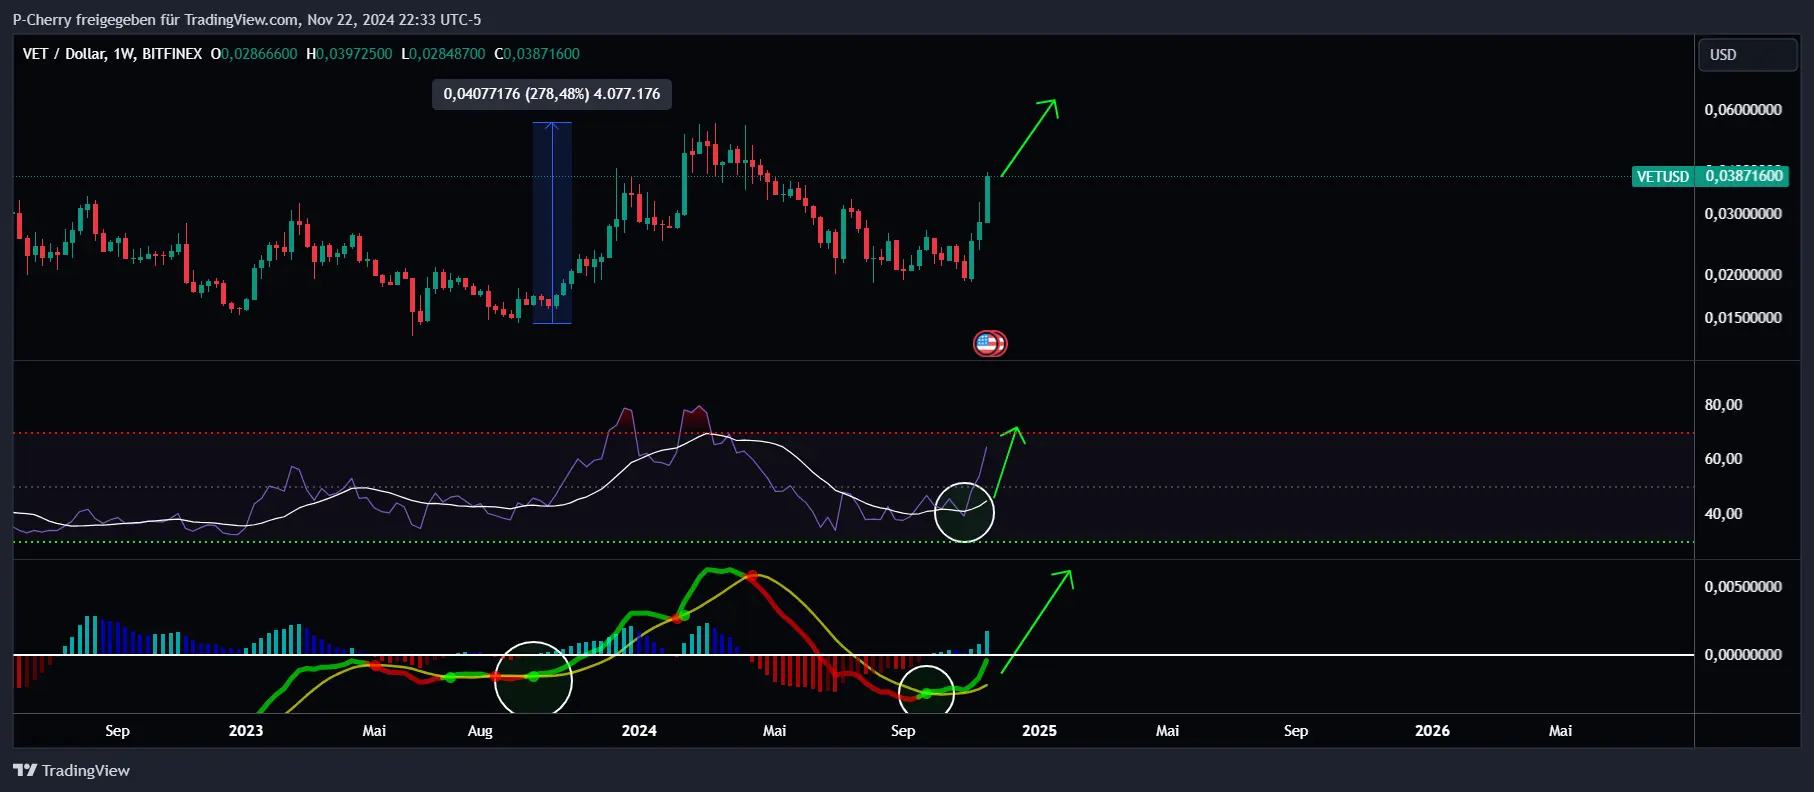1814x792 pixels.
Task: Click the 0,00000000 MACD zero scale label
Action: [x=1743, y=655]
